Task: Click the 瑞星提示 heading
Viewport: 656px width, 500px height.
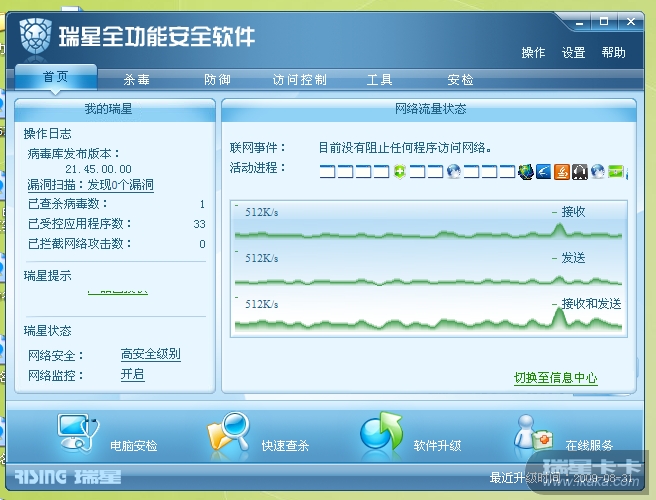Action: pos(47,276)
